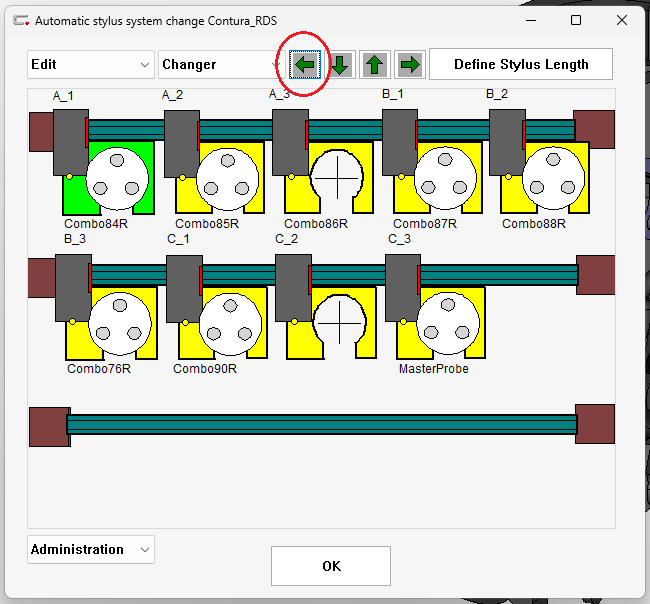Open the Changer dropdown

[x=220, y=65]
